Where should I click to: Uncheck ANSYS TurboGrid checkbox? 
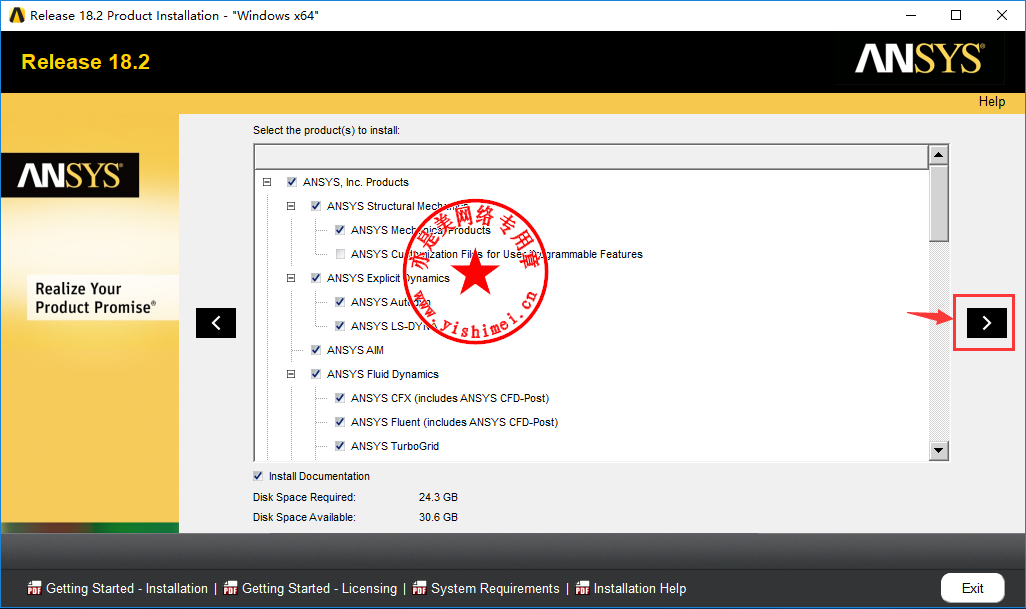click(x=340, y=446)
